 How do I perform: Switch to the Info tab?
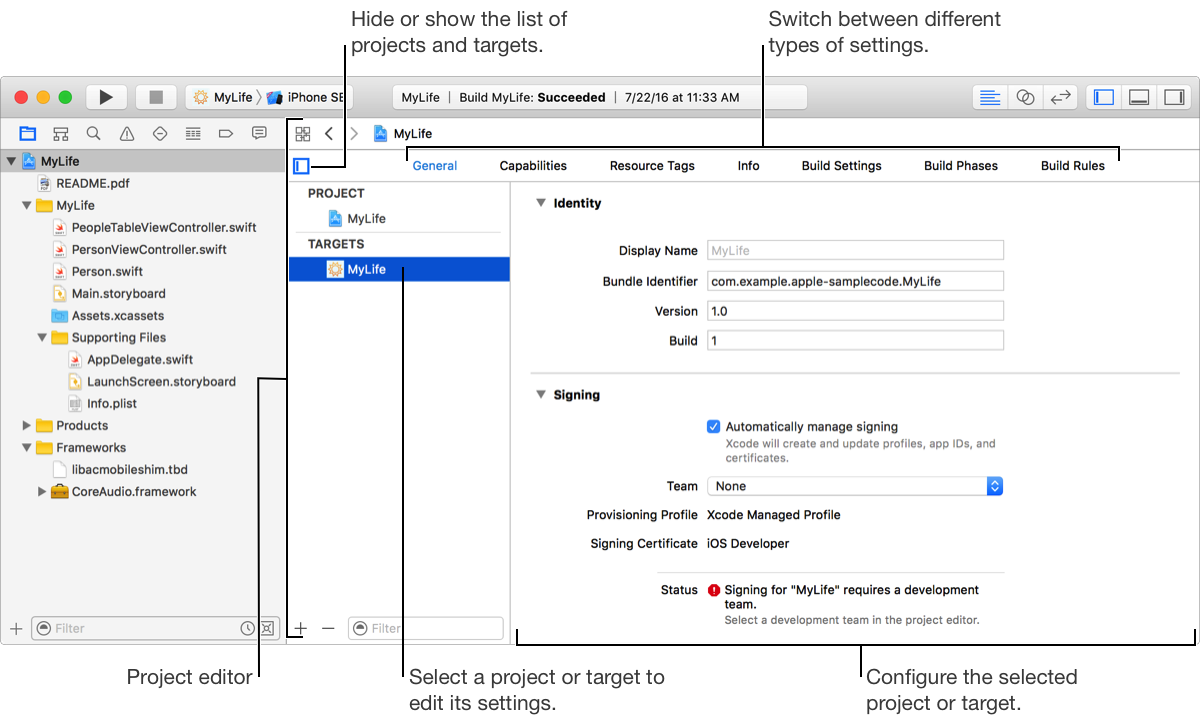tap(748, 166)
